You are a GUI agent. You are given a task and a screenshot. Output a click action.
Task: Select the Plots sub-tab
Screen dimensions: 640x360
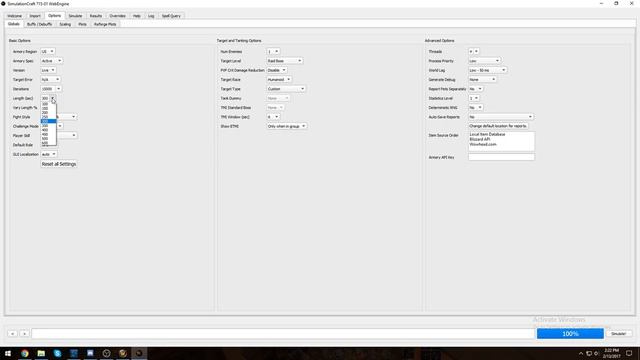point(82,24)
